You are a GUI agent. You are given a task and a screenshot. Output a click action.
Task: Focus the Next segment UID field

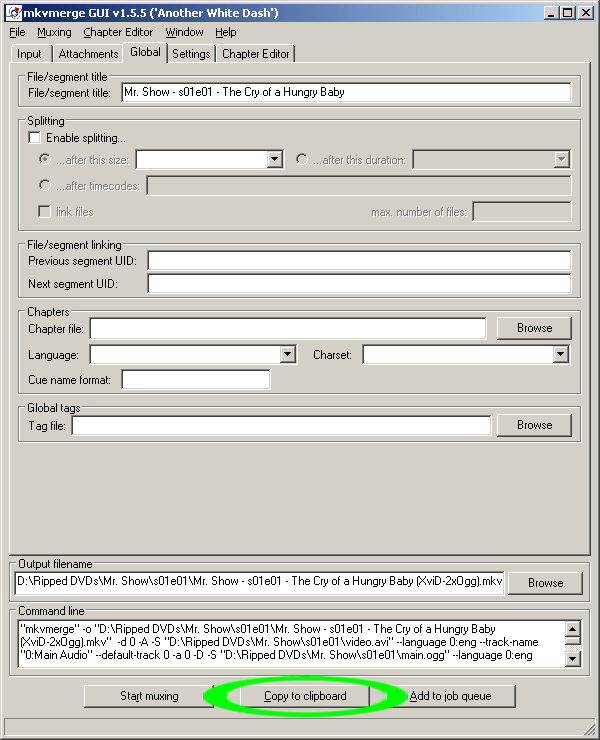pos(359,284)
